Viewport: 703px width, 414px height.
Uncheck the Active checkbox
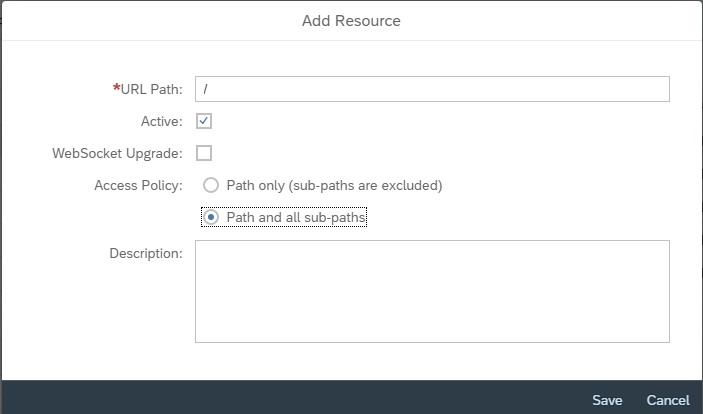click(x=204, y=121)
